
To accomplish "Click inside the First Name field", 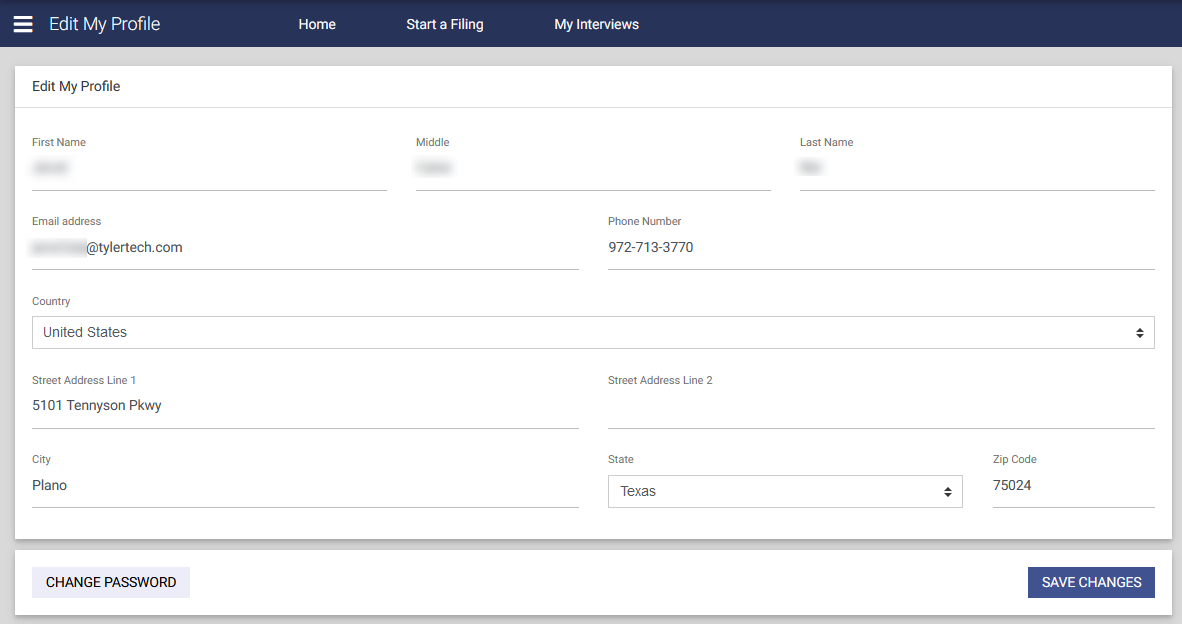I will click(209, 168).
